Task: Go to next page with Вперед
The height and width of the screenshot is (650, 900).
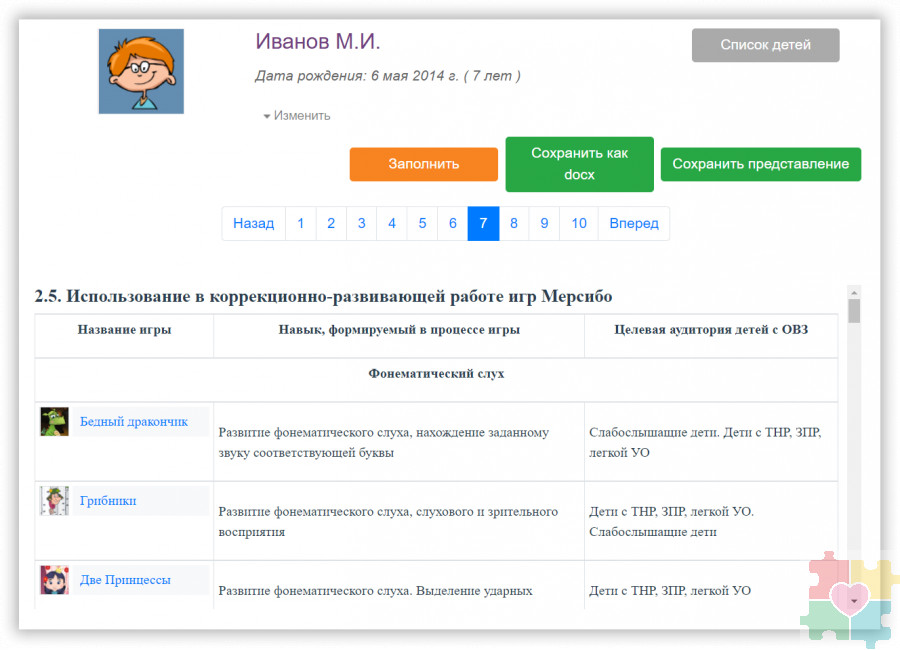Action: pos(634,223)
